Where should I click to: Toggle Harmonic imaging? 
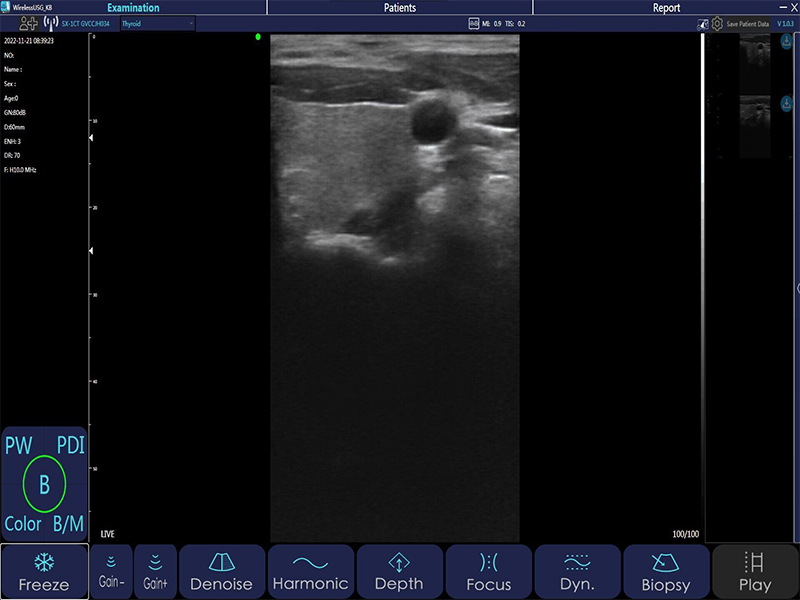[x=311, y=572]
